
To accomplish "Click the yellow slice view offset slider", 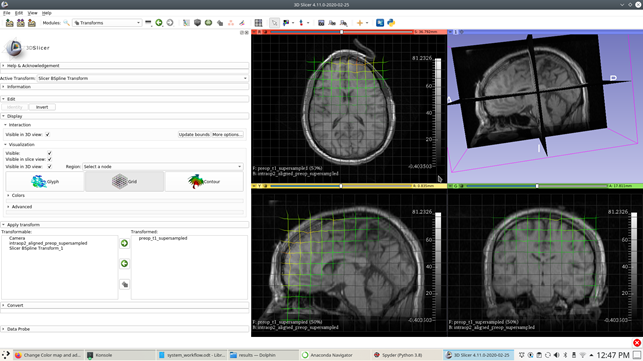I will tap(341, 186).
